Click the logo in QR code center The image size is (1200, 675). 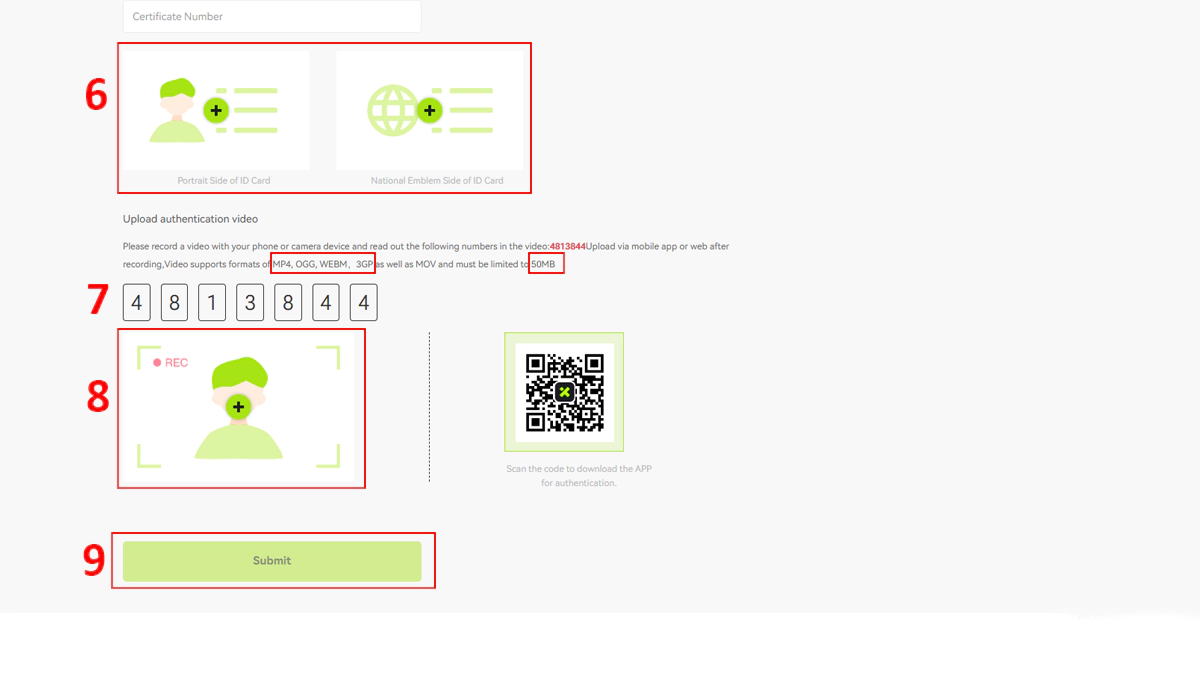point(565,392)
